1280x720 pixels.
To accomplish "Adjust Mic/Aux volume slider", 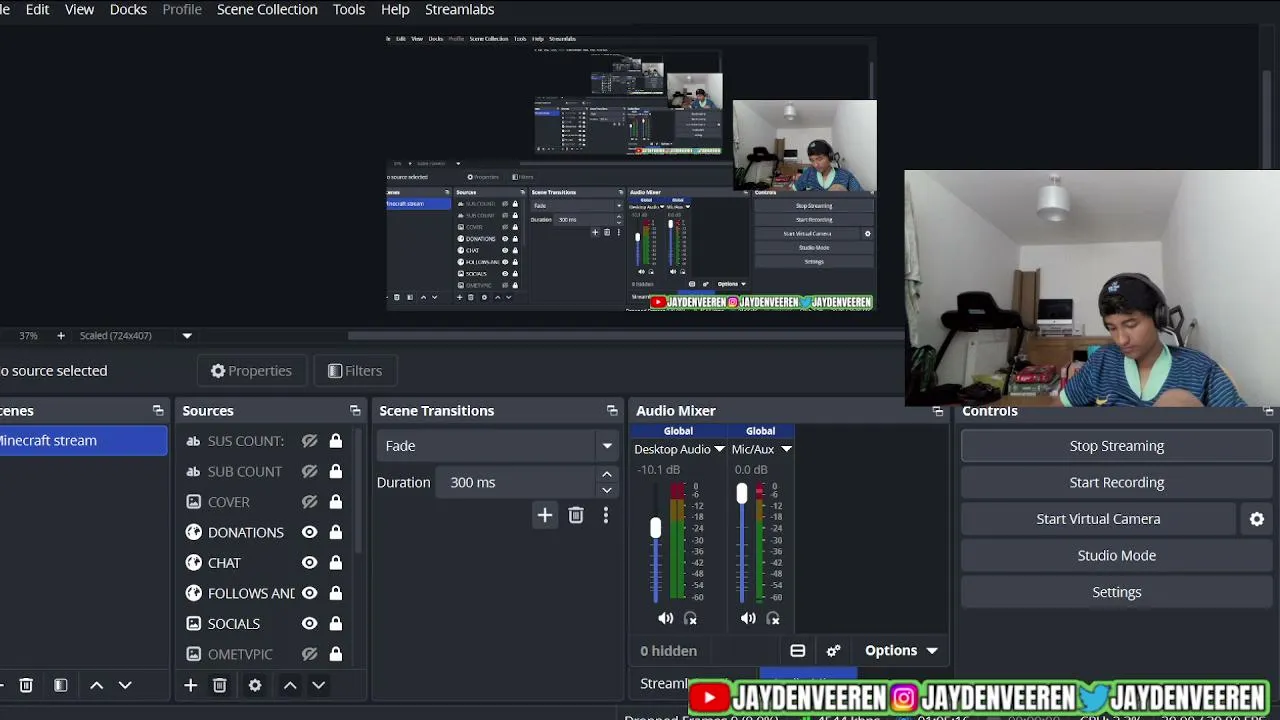I will [x=741, y=494].
